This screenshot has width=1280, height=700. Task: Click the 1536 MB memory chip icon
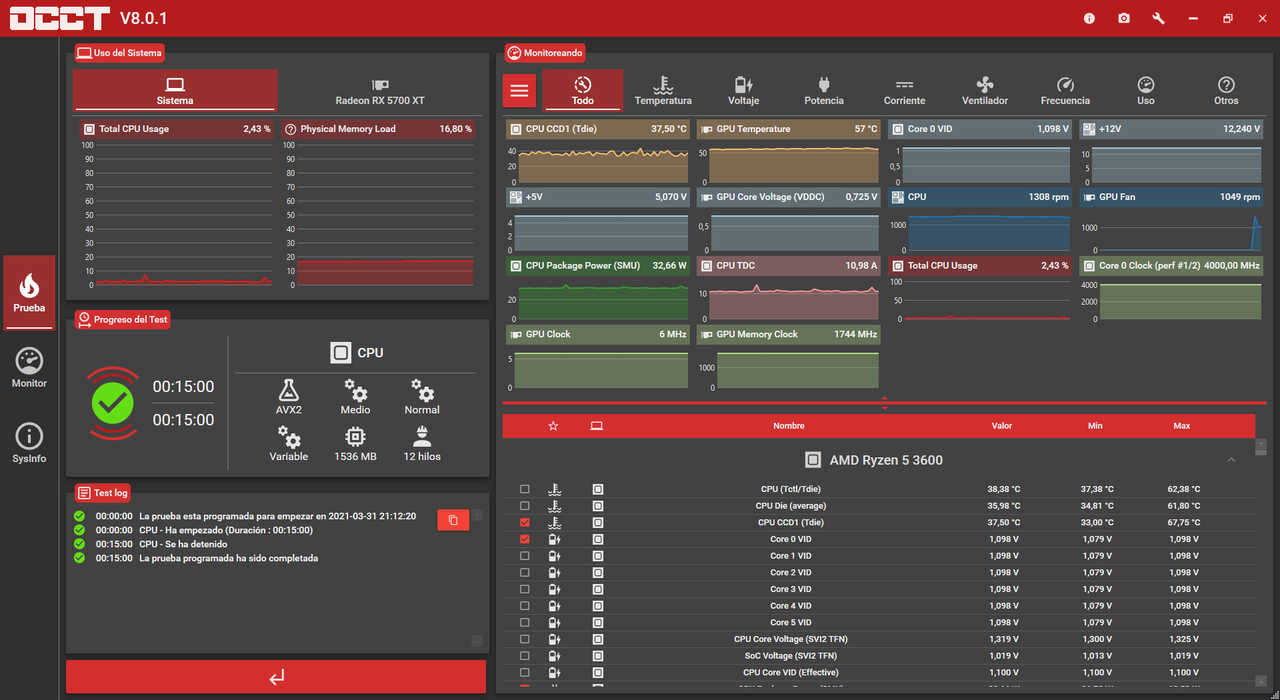click(x=355, y=436)
